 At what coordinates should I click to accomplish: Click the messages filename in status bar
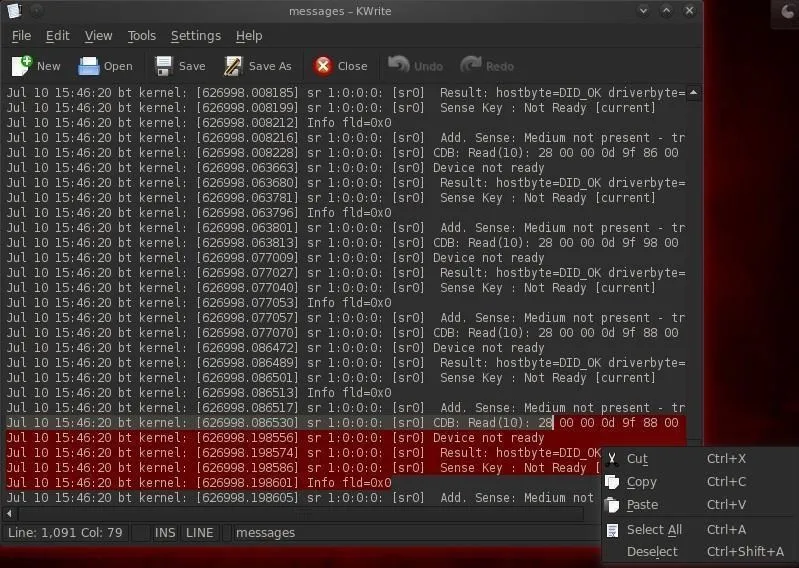[265, 533]
